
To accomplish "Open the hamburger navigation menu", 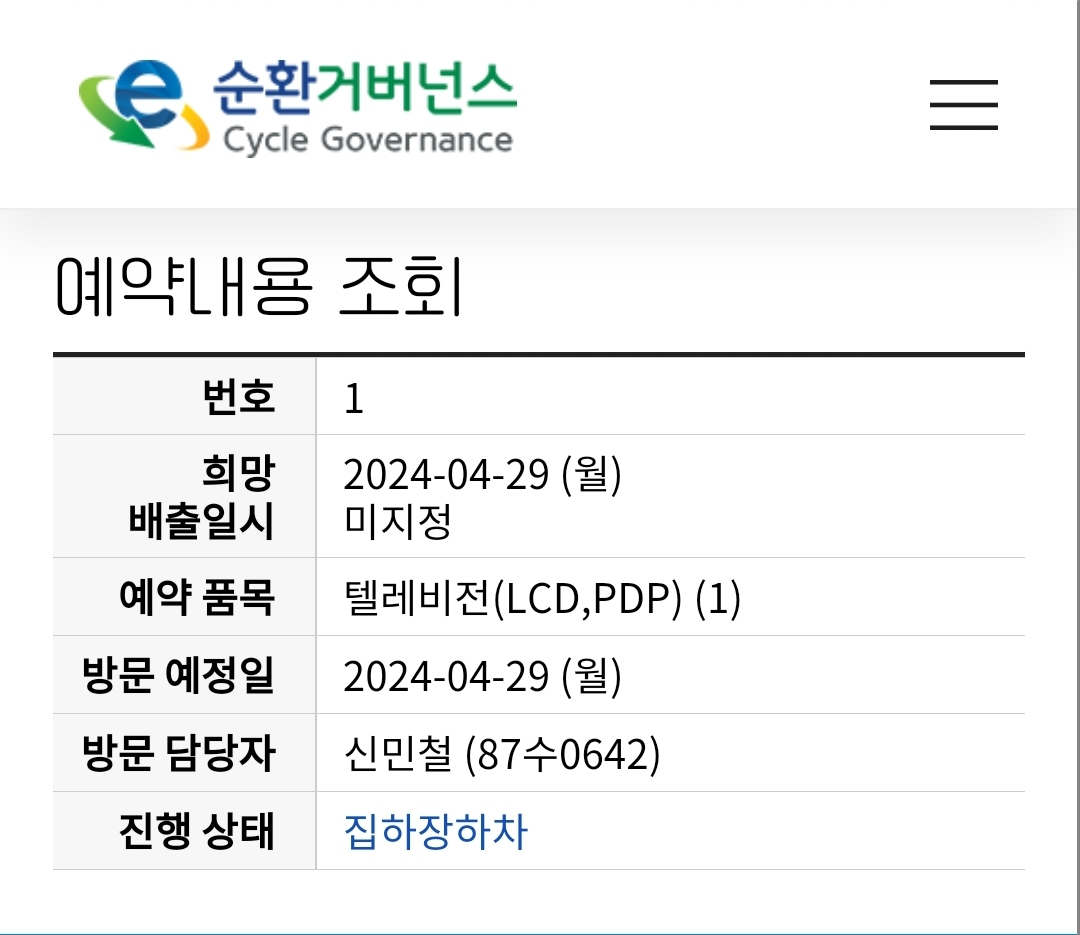I will (963, 105).
